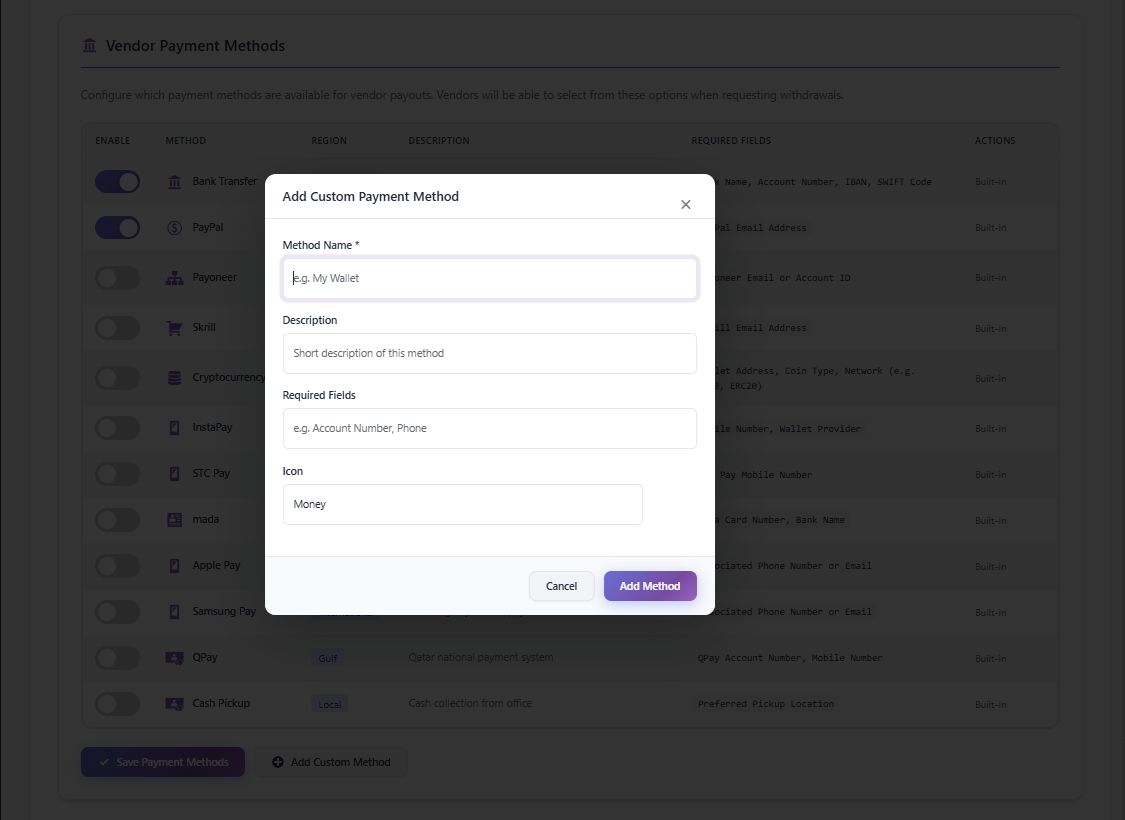Viewport: 1125px width, 820px height.
Task: Click the Payoneer hierarchy icon
Action: 175,278
